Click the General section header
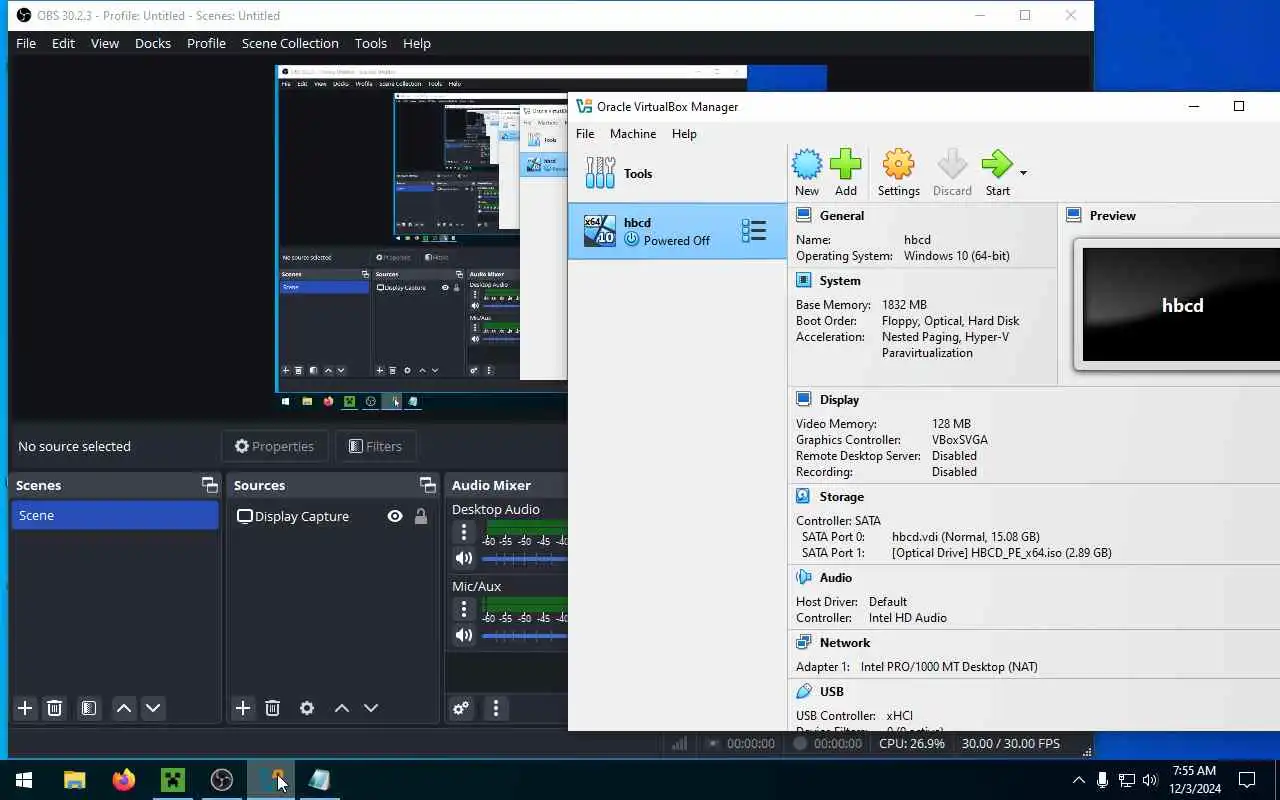1280x800 pixels. coord(841,215)
